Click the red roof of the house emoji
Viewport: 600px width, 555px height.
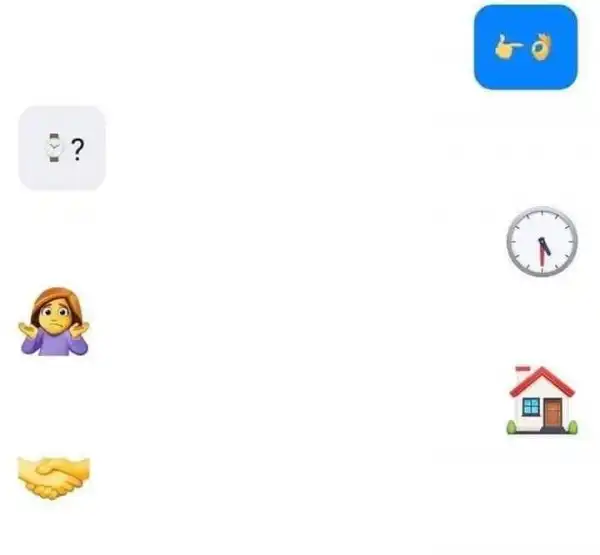[x=543, y=380]
